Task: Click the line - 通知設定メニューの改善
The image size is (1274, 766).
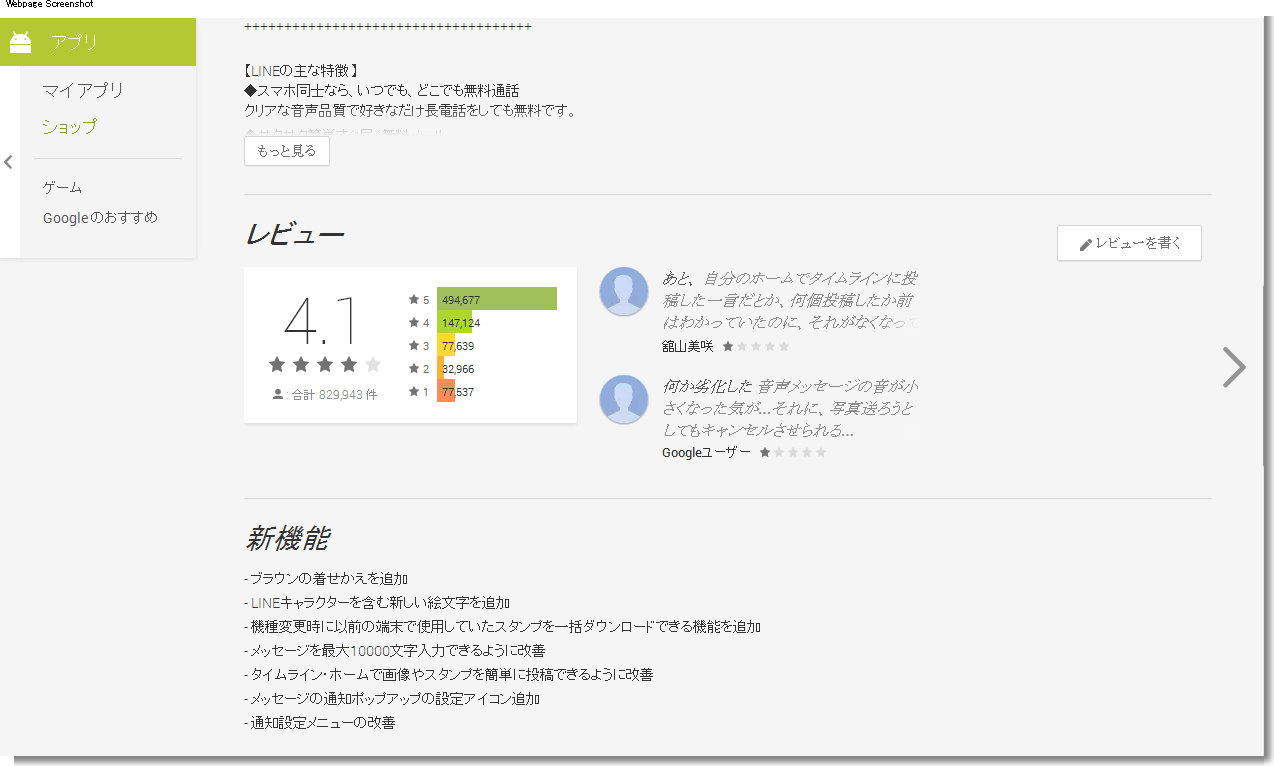Action: pyautogui.click(x=320, y=723)
